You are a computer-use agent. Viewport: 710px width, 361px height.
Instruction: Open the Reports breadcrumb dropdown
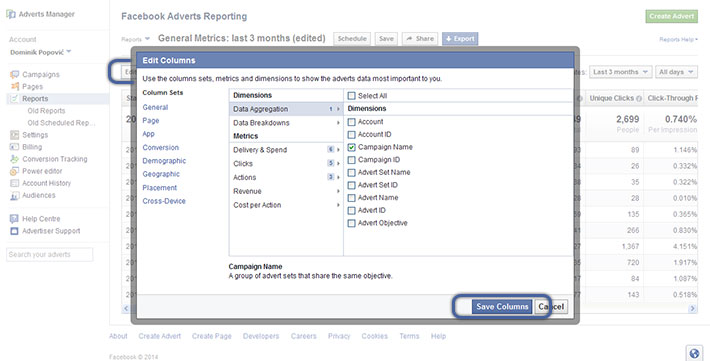(135, 39)
